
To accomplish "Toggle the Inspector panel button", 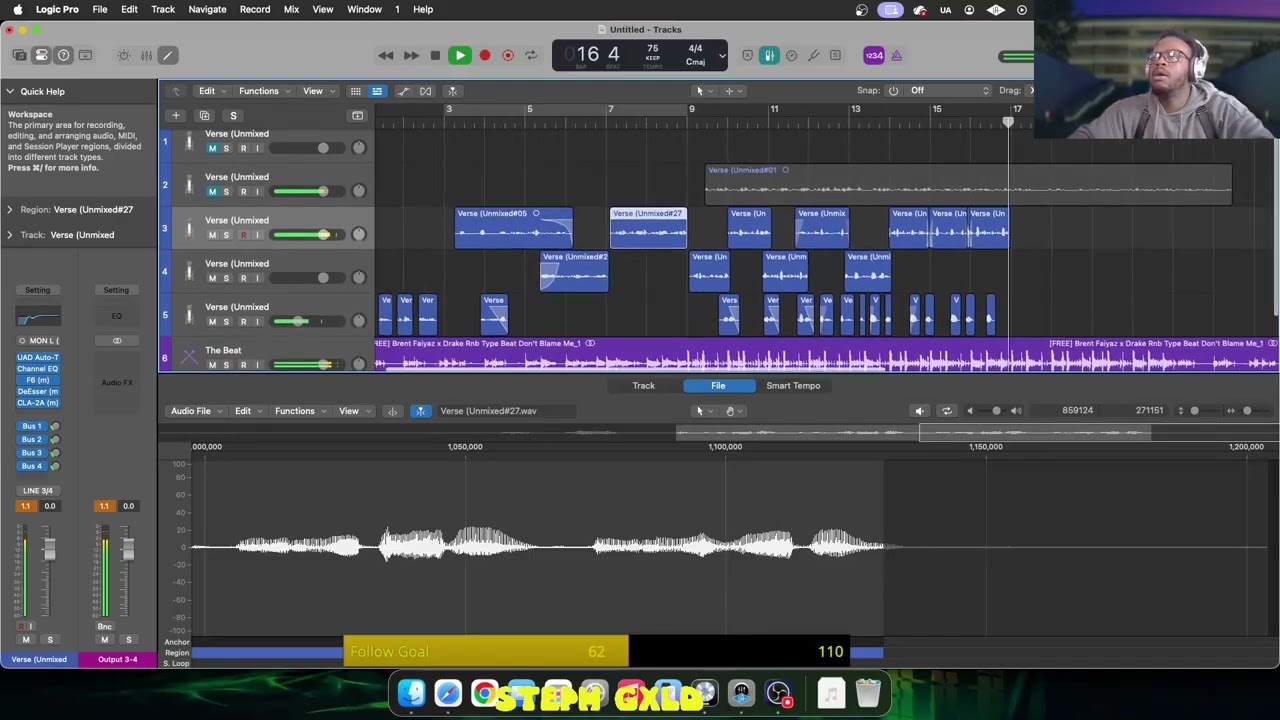I will click(x=41, y=55).
